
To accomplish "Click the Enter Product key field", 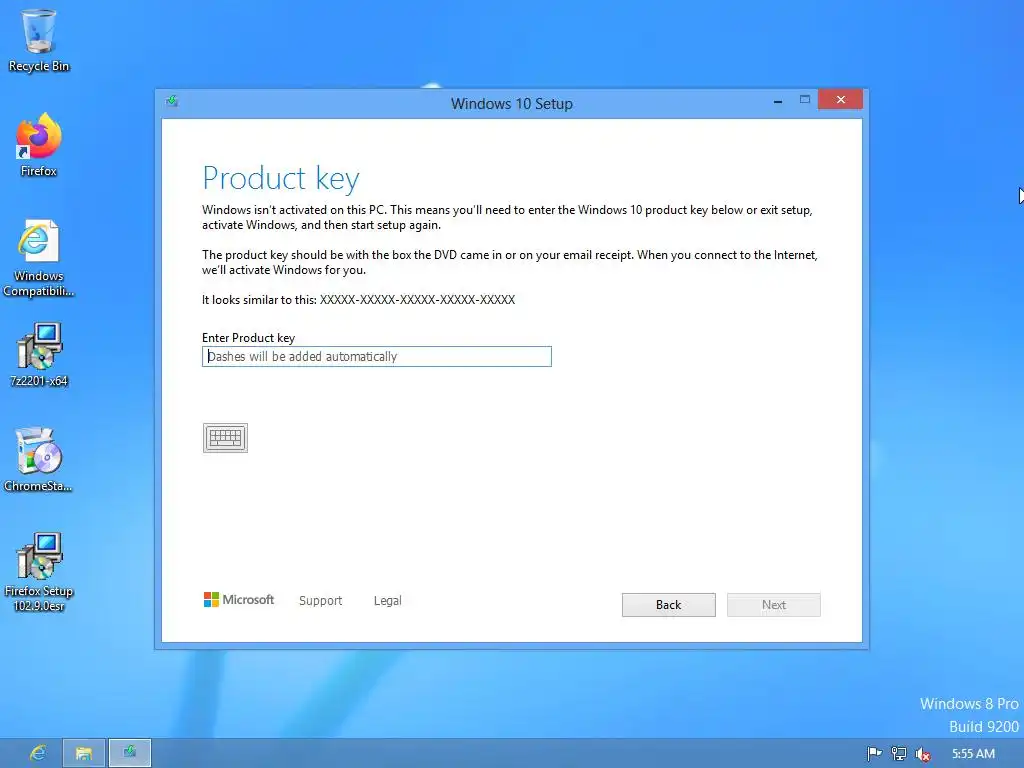I will pyautogui.click(x=377, y=357).
